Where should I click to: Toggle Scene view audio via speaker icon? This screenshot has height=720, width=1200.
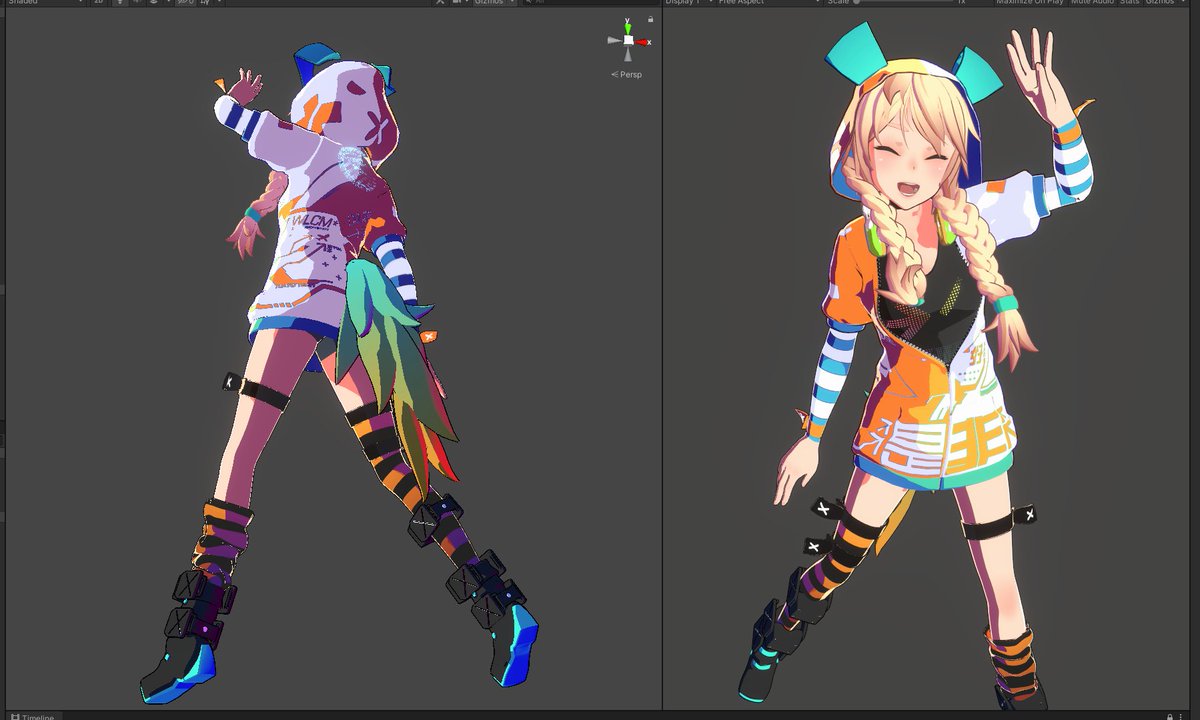point(137,3)
